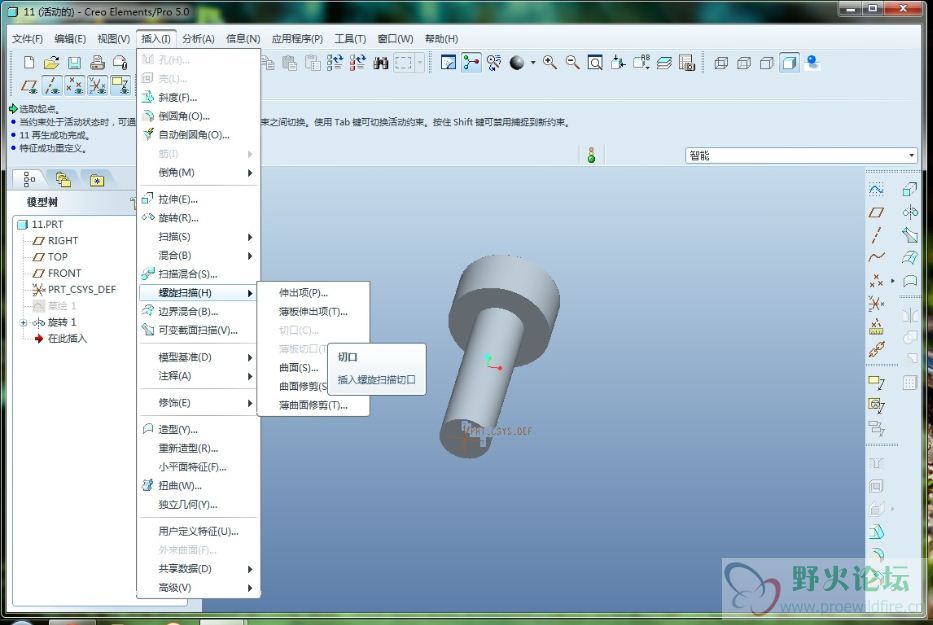The image size is (933, 625).
Task: Click the Zoom Out magnifier icon
Action: point(572,62)
